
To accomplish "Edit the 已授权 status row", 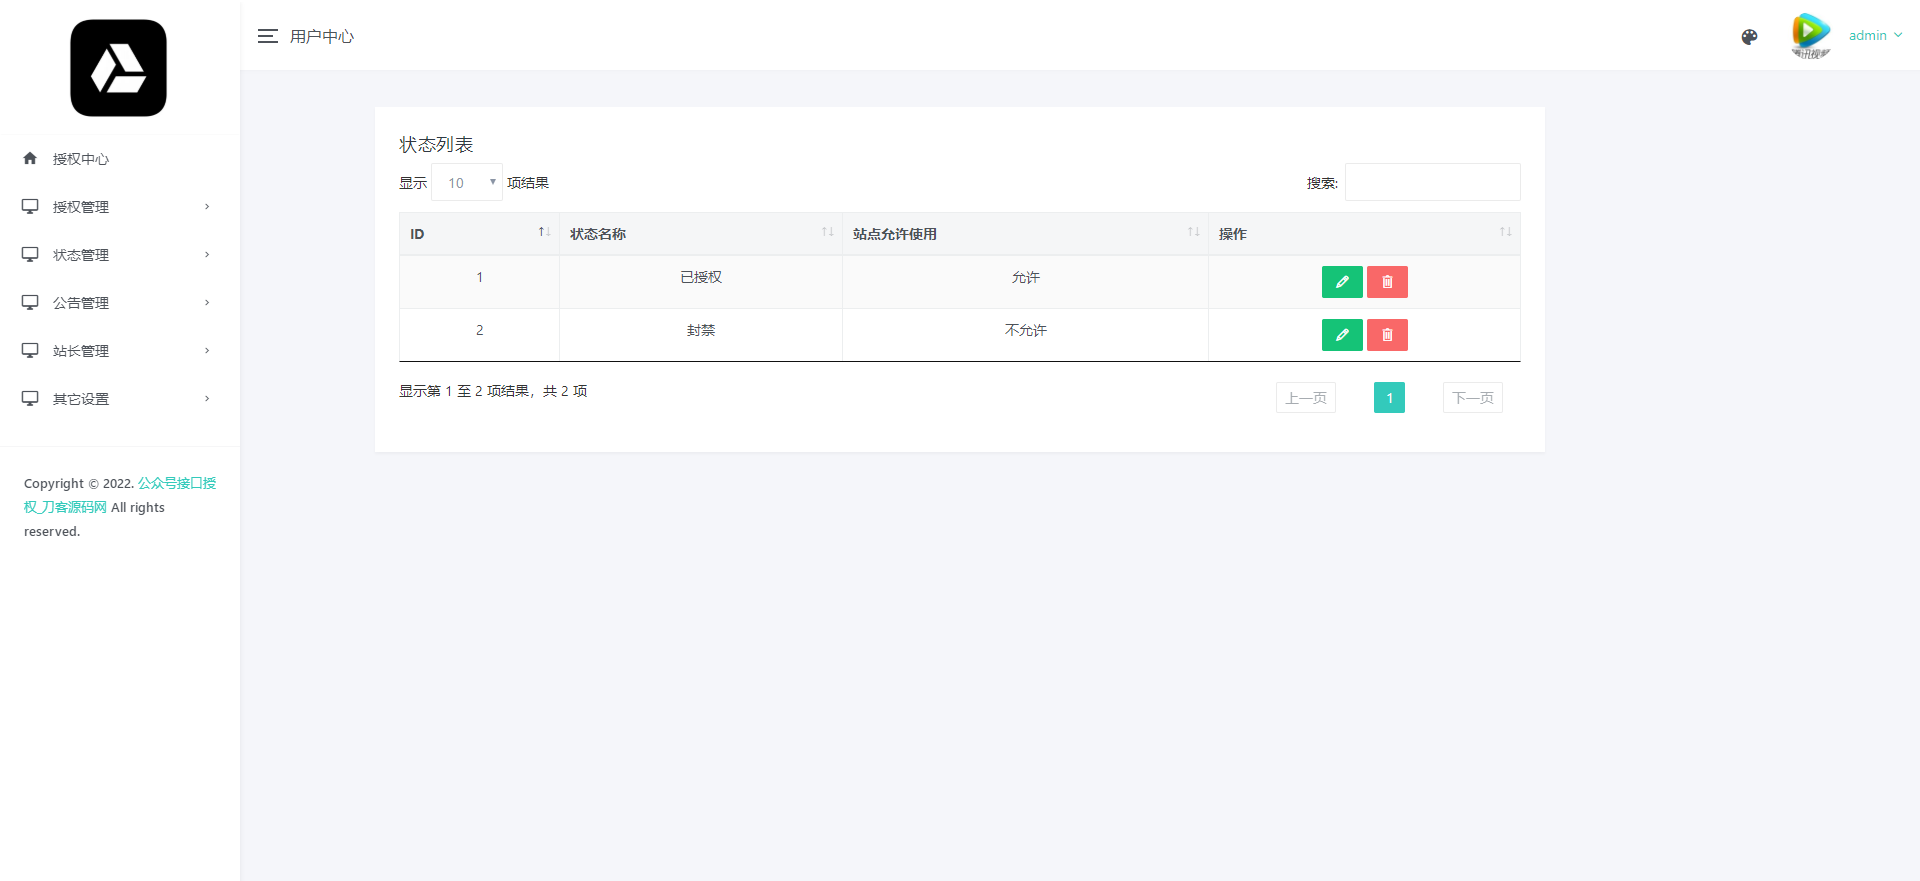I will (1342, 282).
